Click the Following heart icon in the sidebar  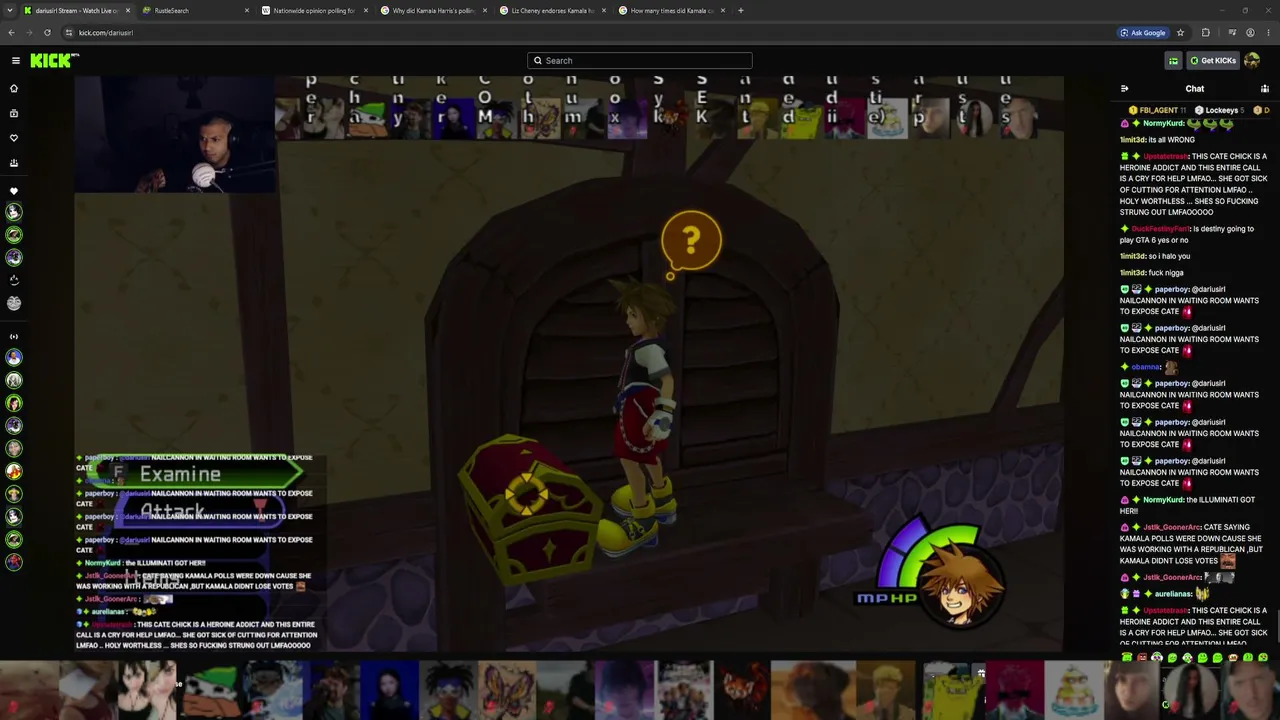coord(14,138)
